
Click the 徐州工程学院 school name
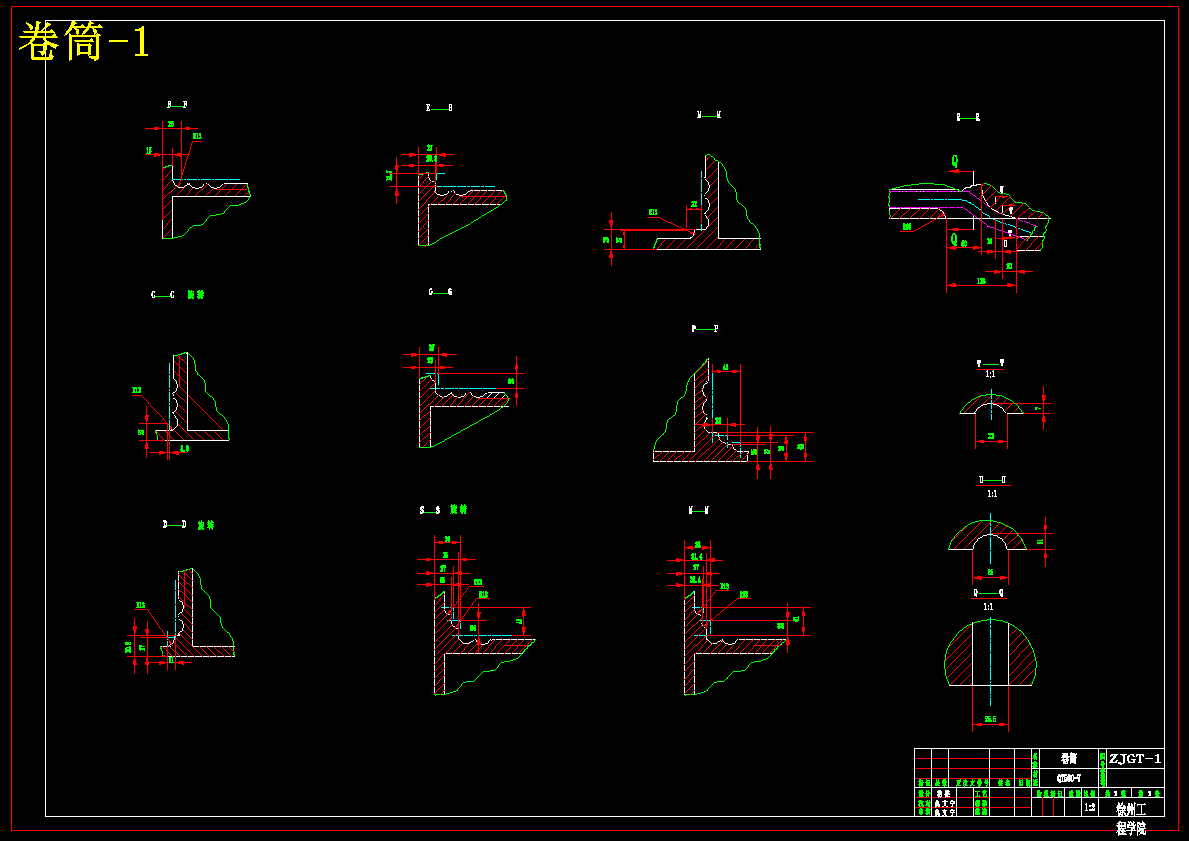pyautogui.click(x=1131, y=817)
